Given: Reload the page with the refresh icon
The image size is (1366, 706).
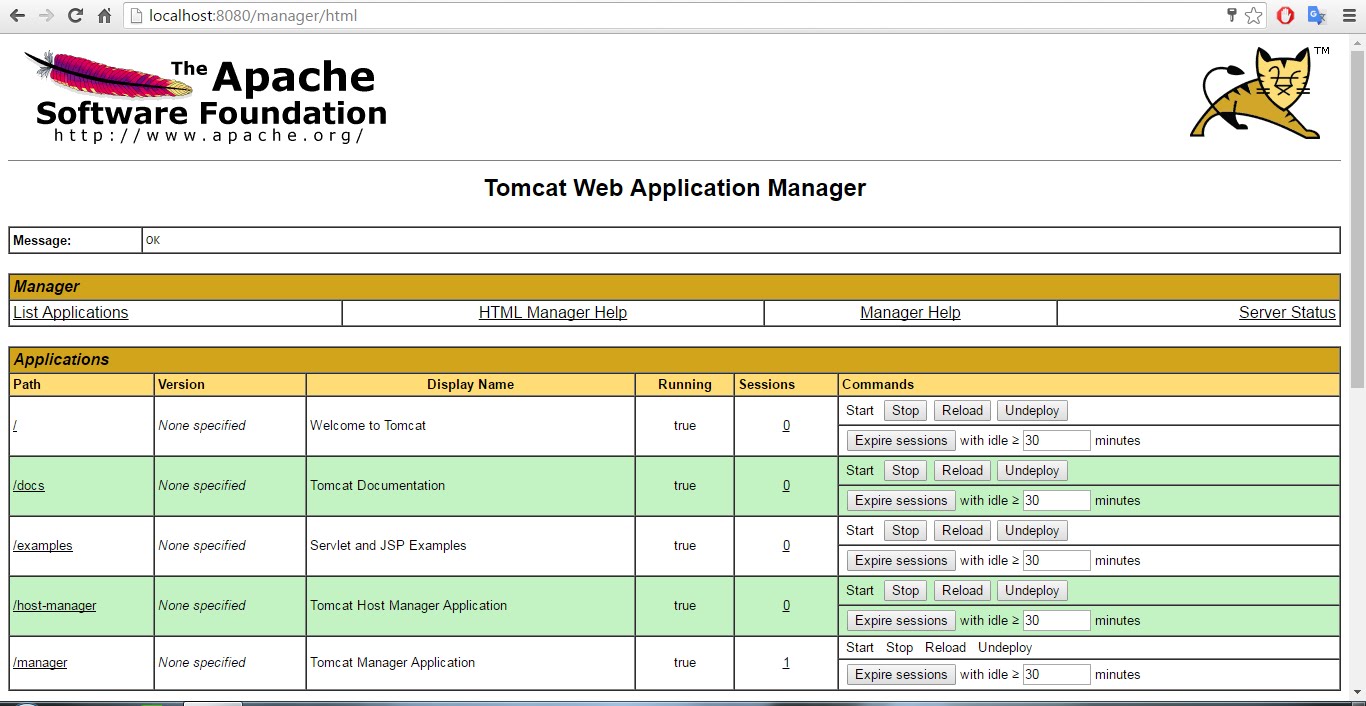Looking at the screenshot, I should point(75,16).
